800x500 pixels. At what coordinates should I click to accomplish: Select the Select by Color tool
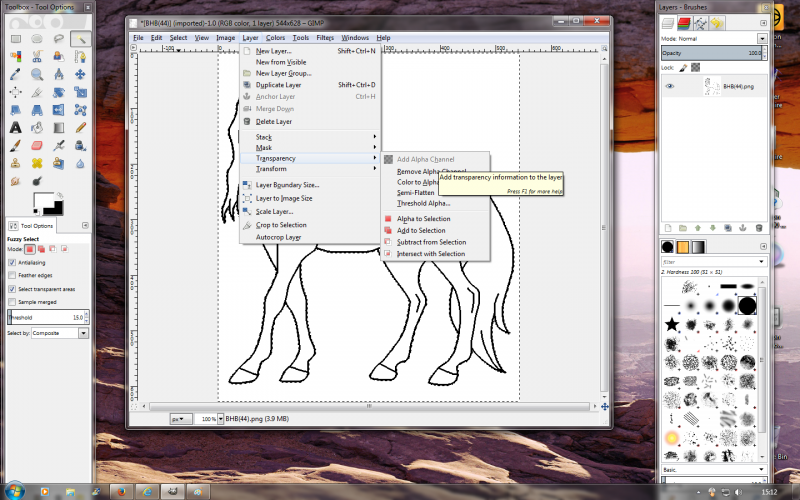coord(16,57)
